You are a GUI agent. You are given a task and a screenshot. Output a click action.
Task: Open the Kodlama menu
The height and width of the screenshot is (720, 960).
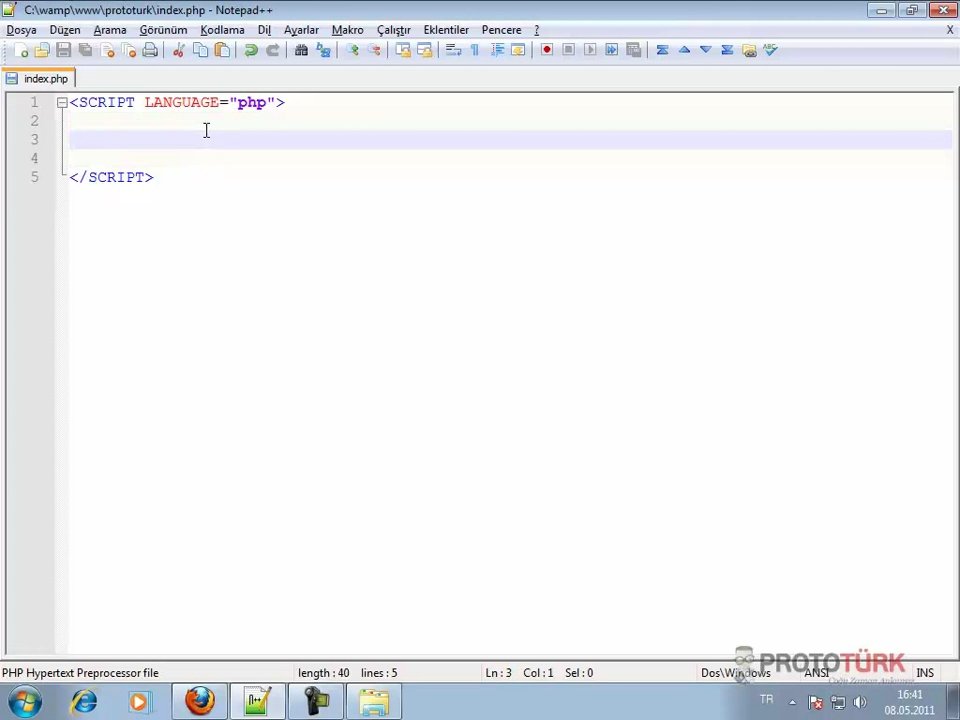coord(222,30)
